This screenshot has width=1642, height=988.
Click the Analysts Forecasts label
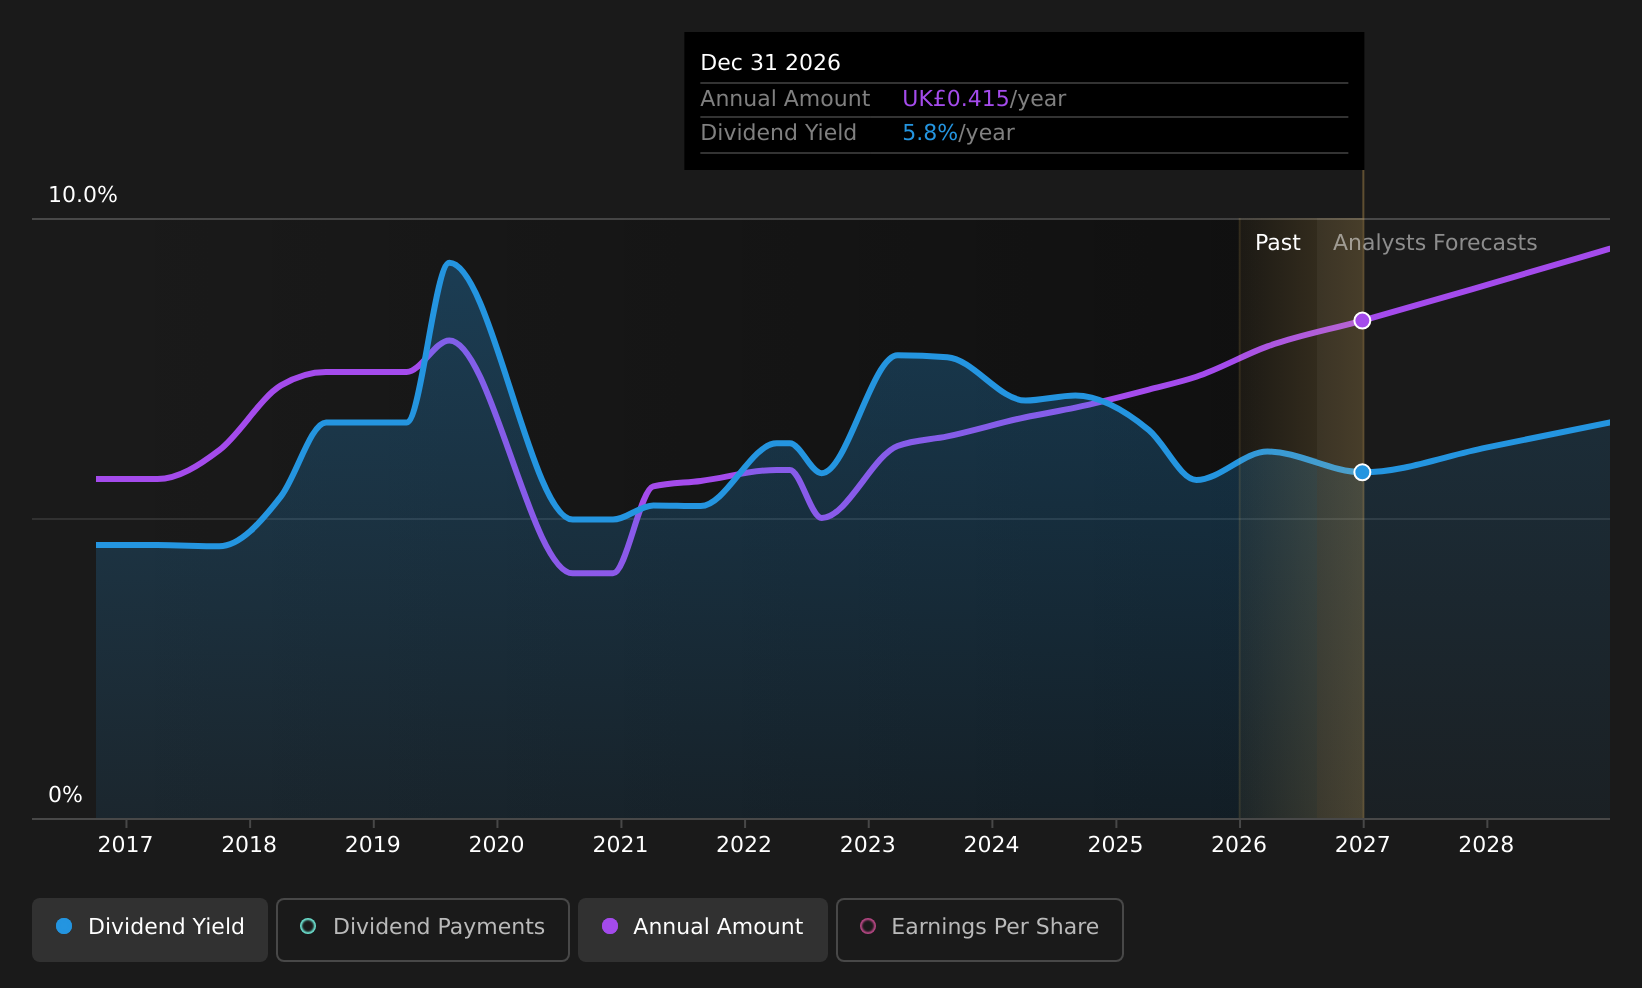[x=1435, y=243]
